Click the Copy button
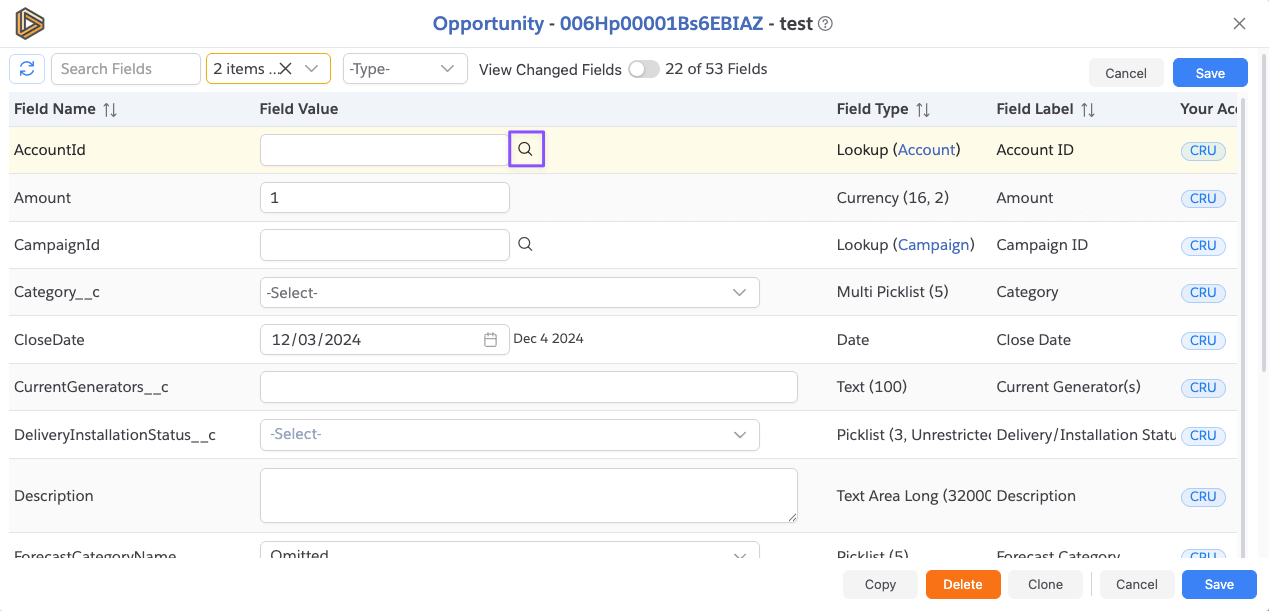The width and height of the screenshot is (1269, 611). (x=880, y=585)
